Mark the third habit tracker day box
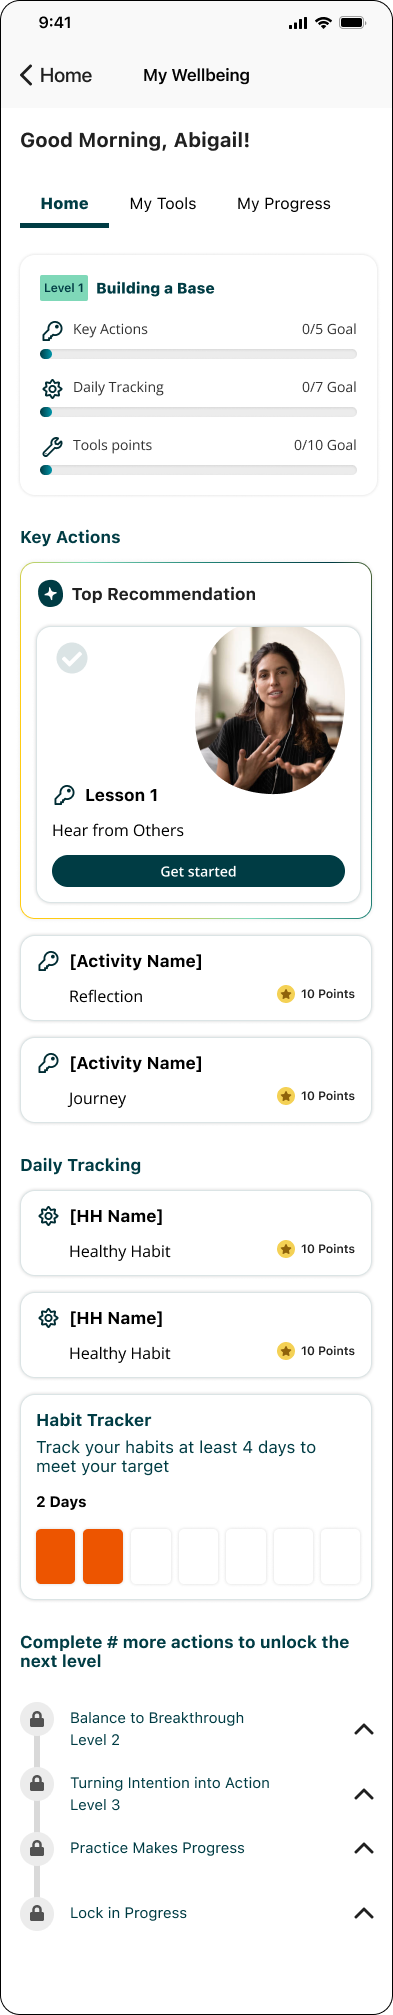This screenshot has height=2015, width=393. coord(151,1556)
